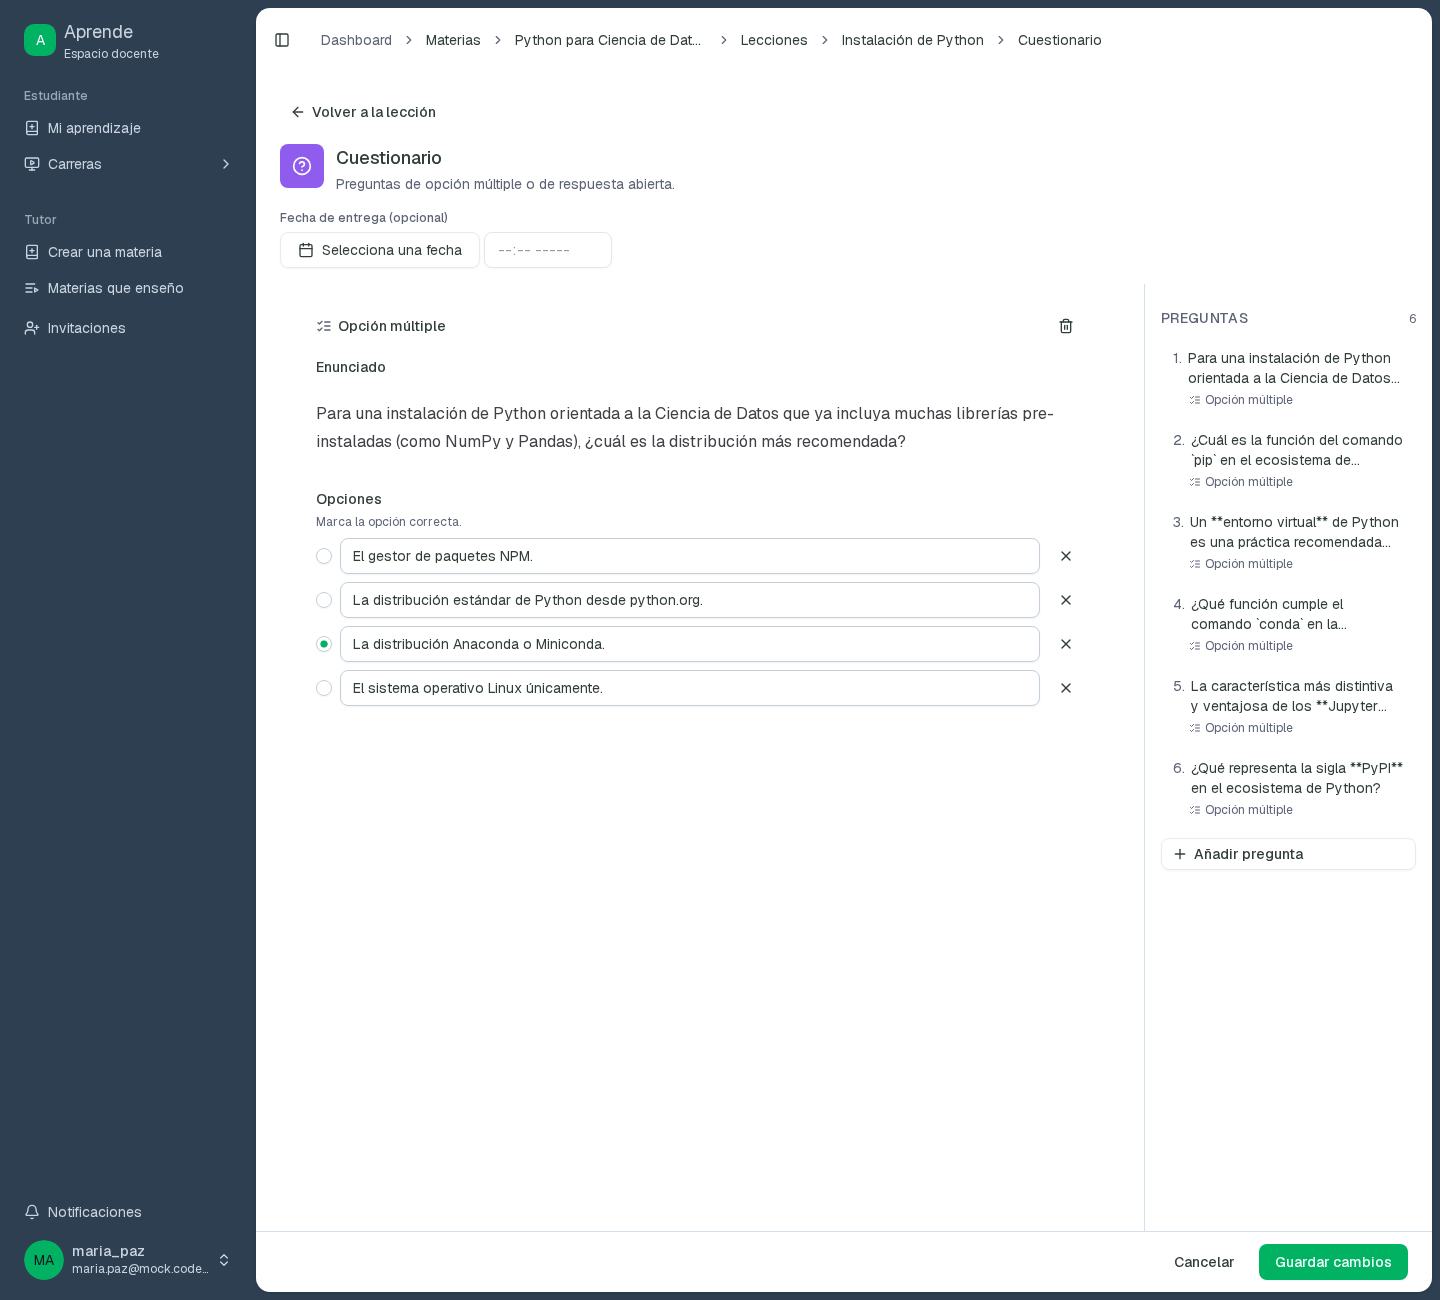Screen dimensions: 1440x1300
Task: Click the Notificaciones bell icon
Action: pyautogui.click(x=32, y=1212)
